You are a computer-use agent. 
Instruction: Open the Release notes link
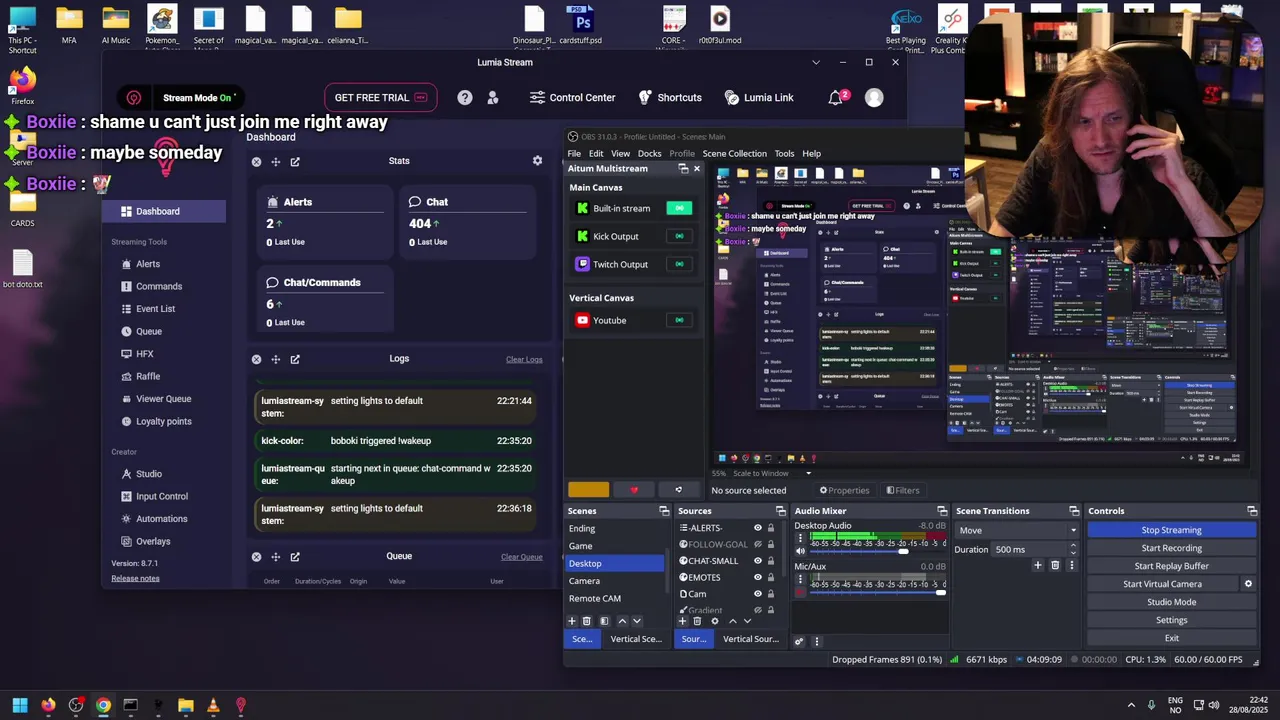coord(135,578)
